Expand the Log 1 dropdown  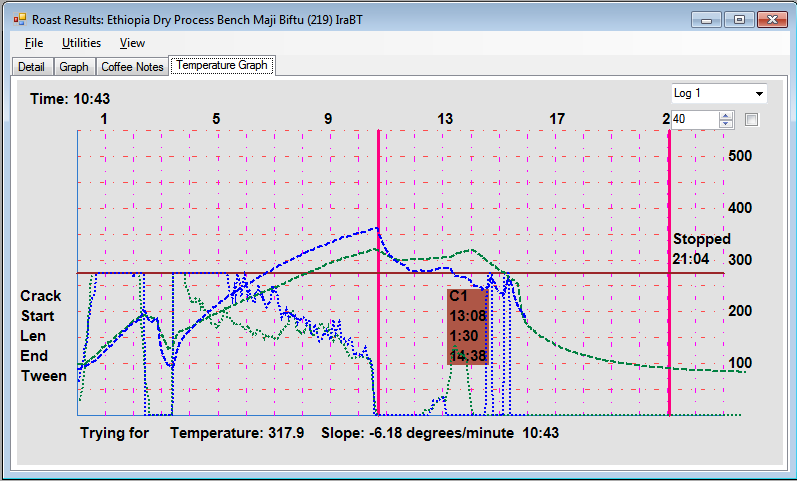[759, 94]
